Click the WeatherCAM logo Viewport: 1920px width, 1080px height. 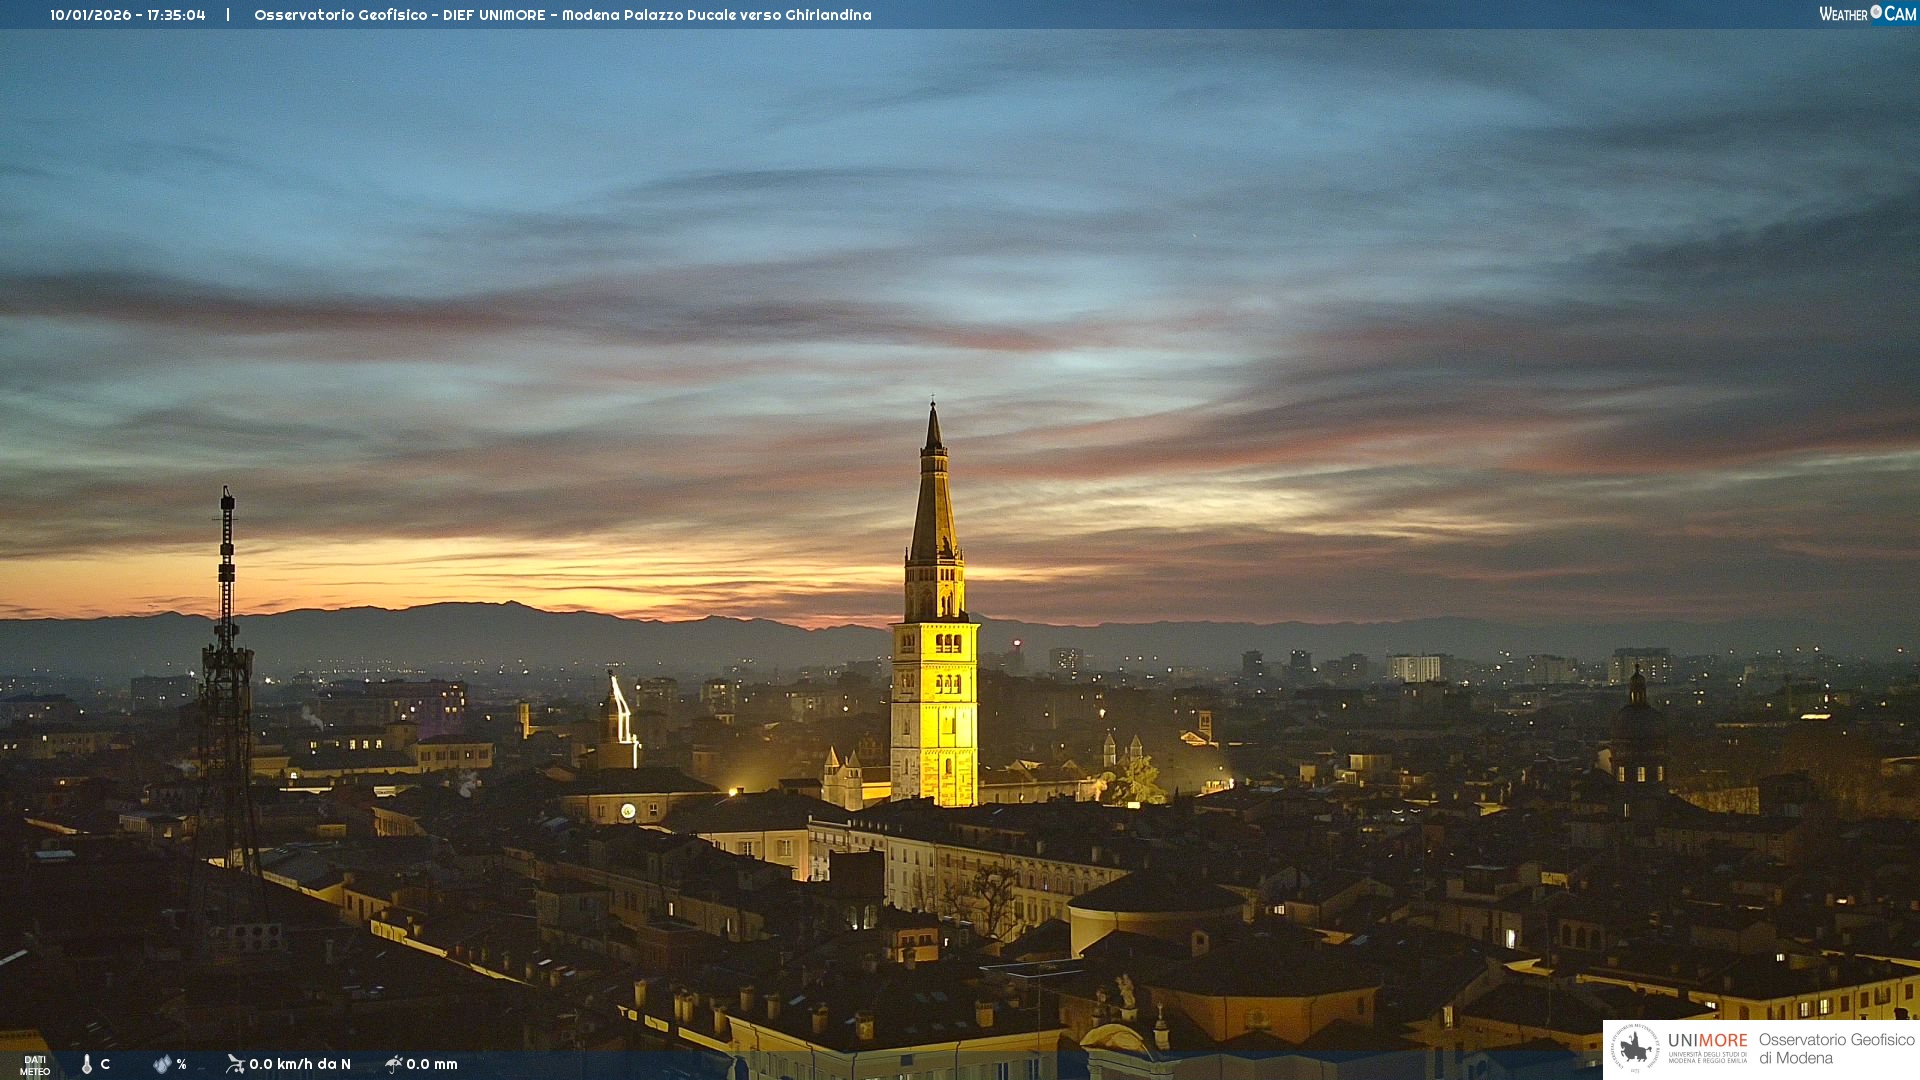tap(1867, 14)
